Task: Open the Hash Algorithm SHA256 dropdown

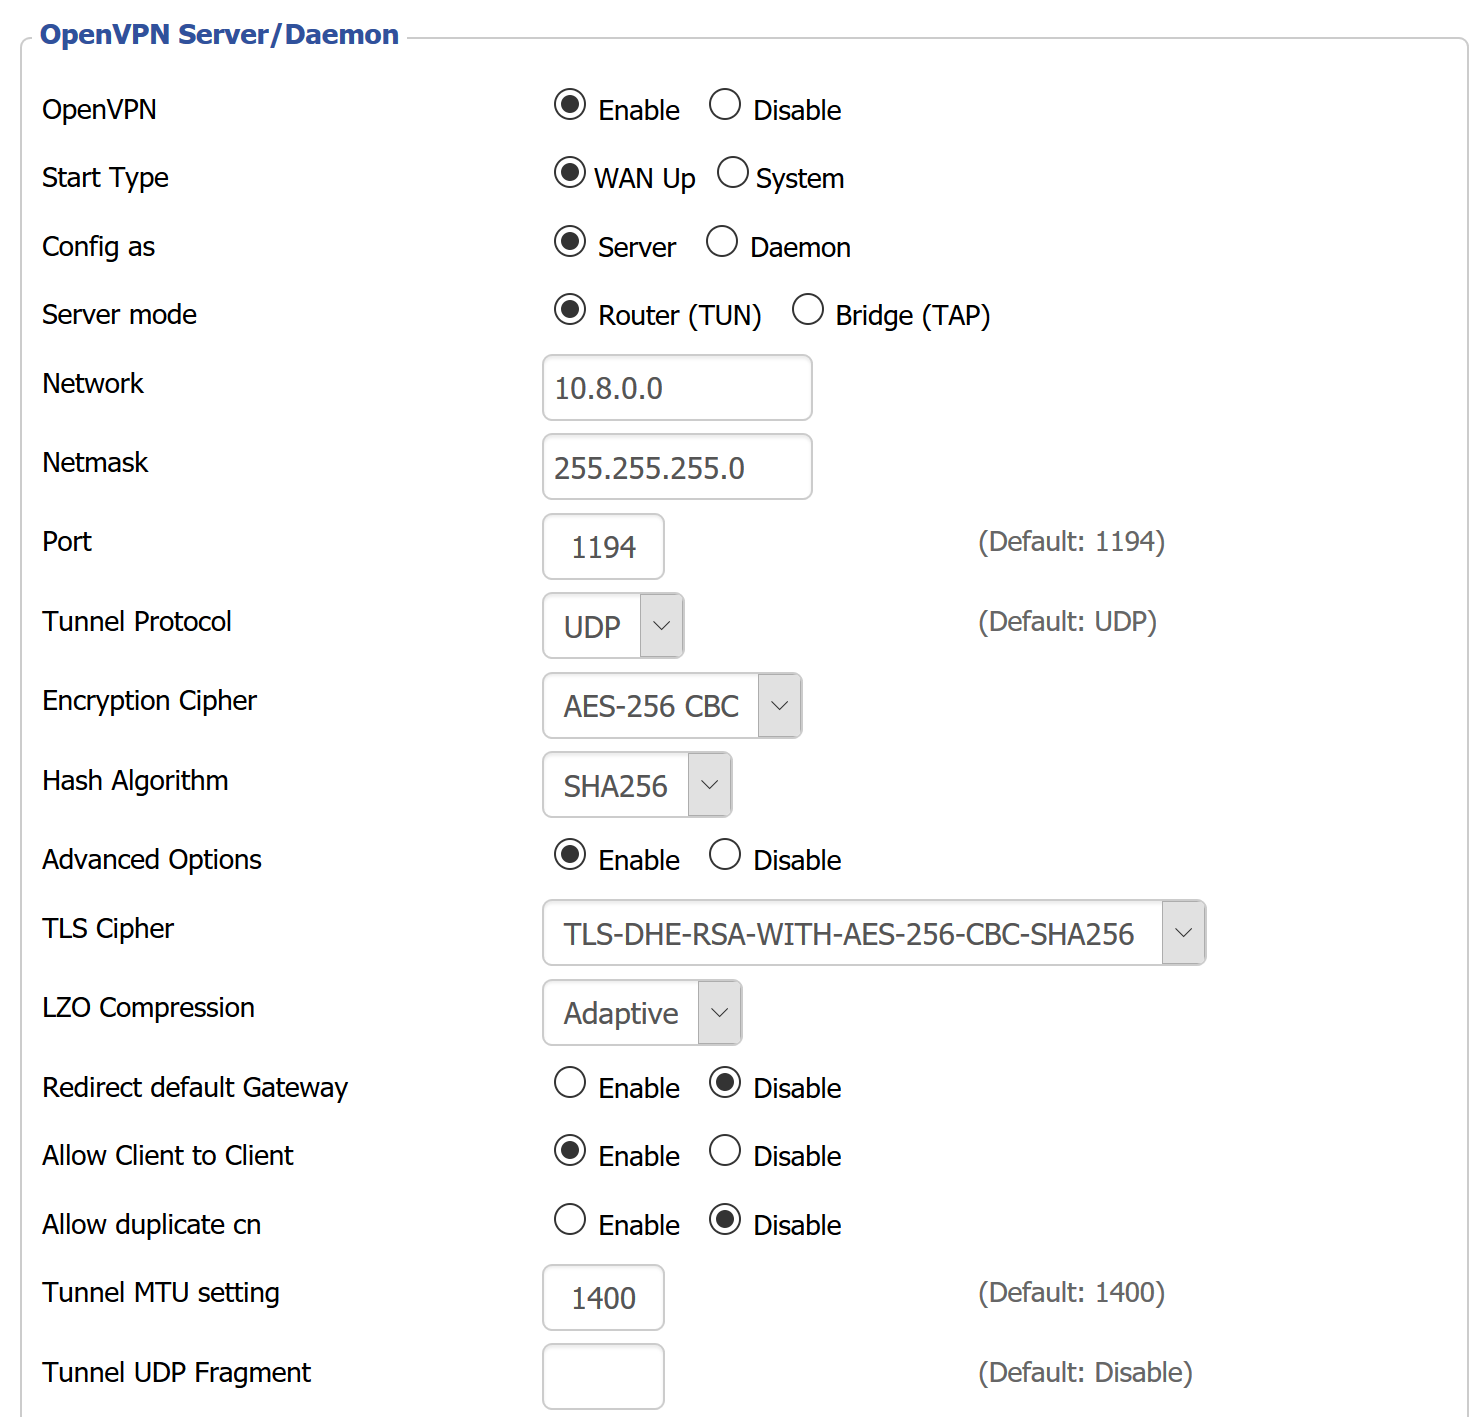Action: pos(637,785)
